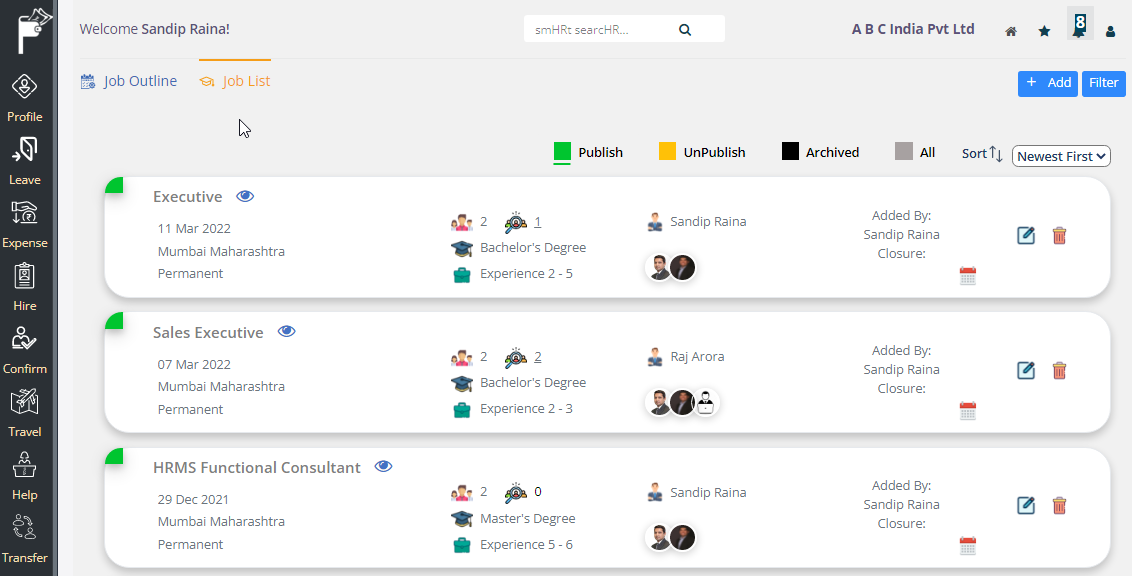Viewport: 1132px width, 577px height.
Task: Open the Travel module icon
Action: click(25, 402)
